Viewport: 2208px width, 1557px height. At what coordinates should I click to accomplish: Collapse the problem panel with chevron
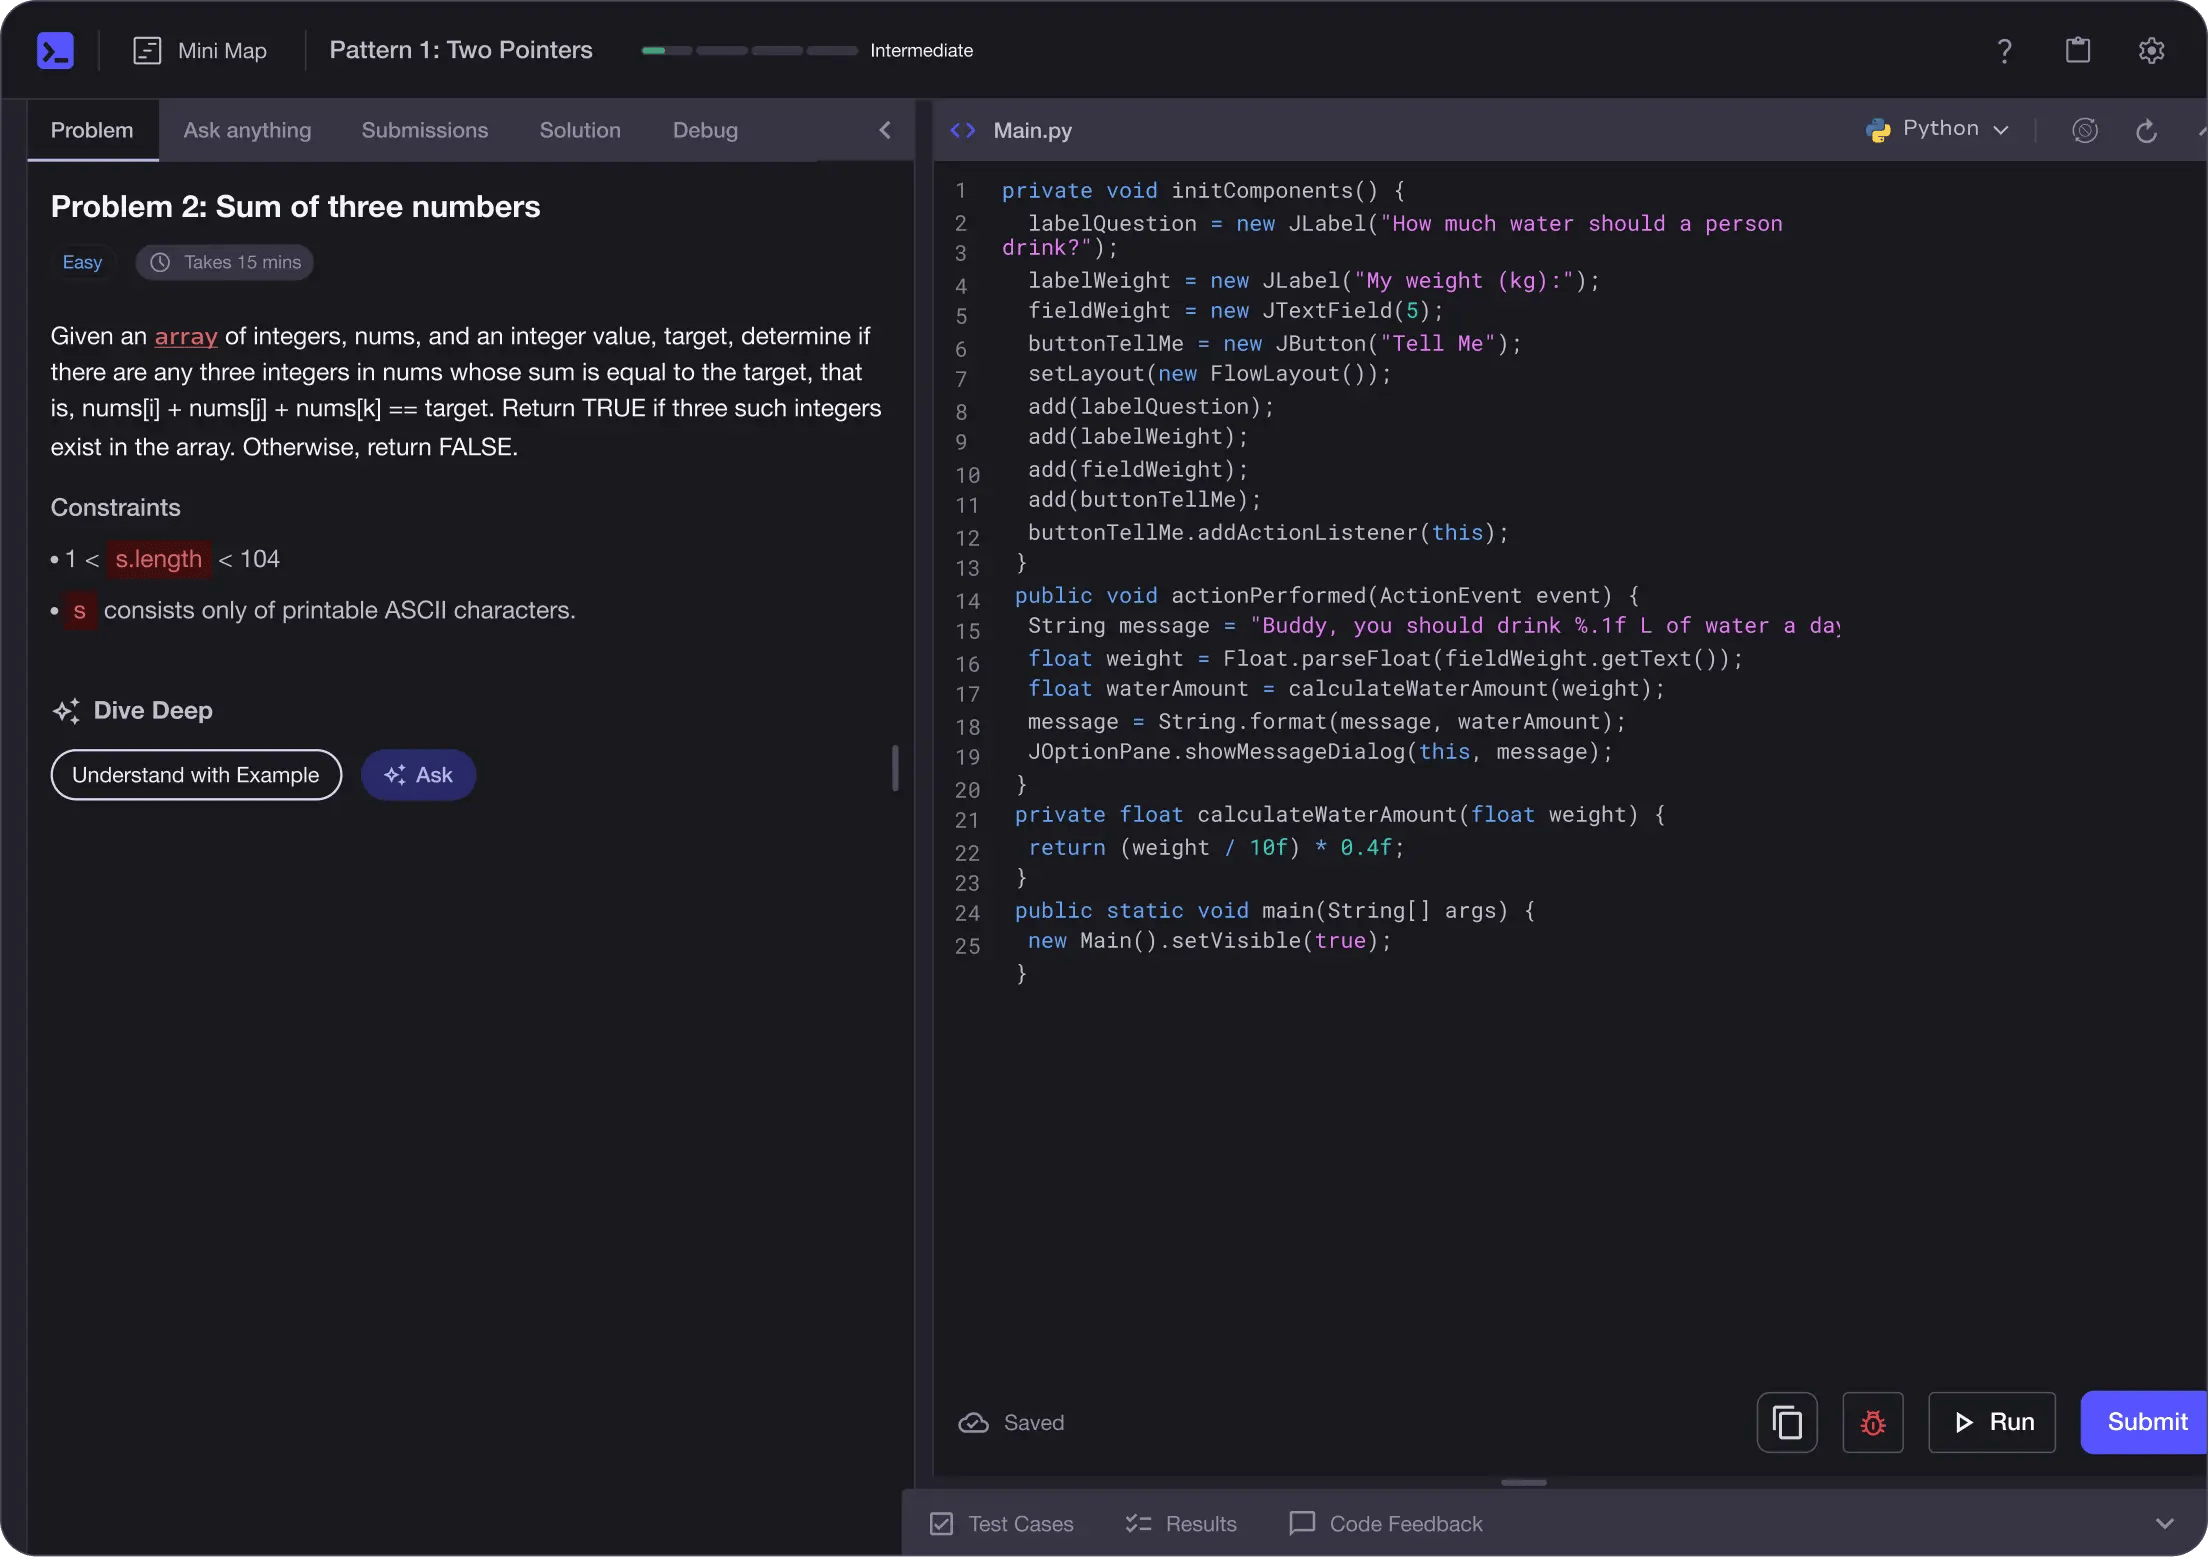point(884,130)
